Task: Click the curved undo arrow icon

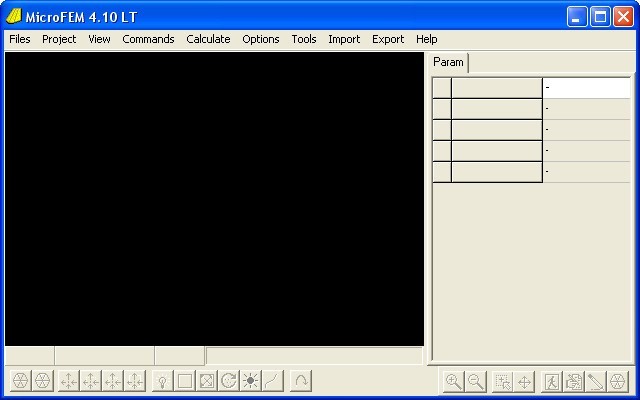Action: (x=301, y=381)
